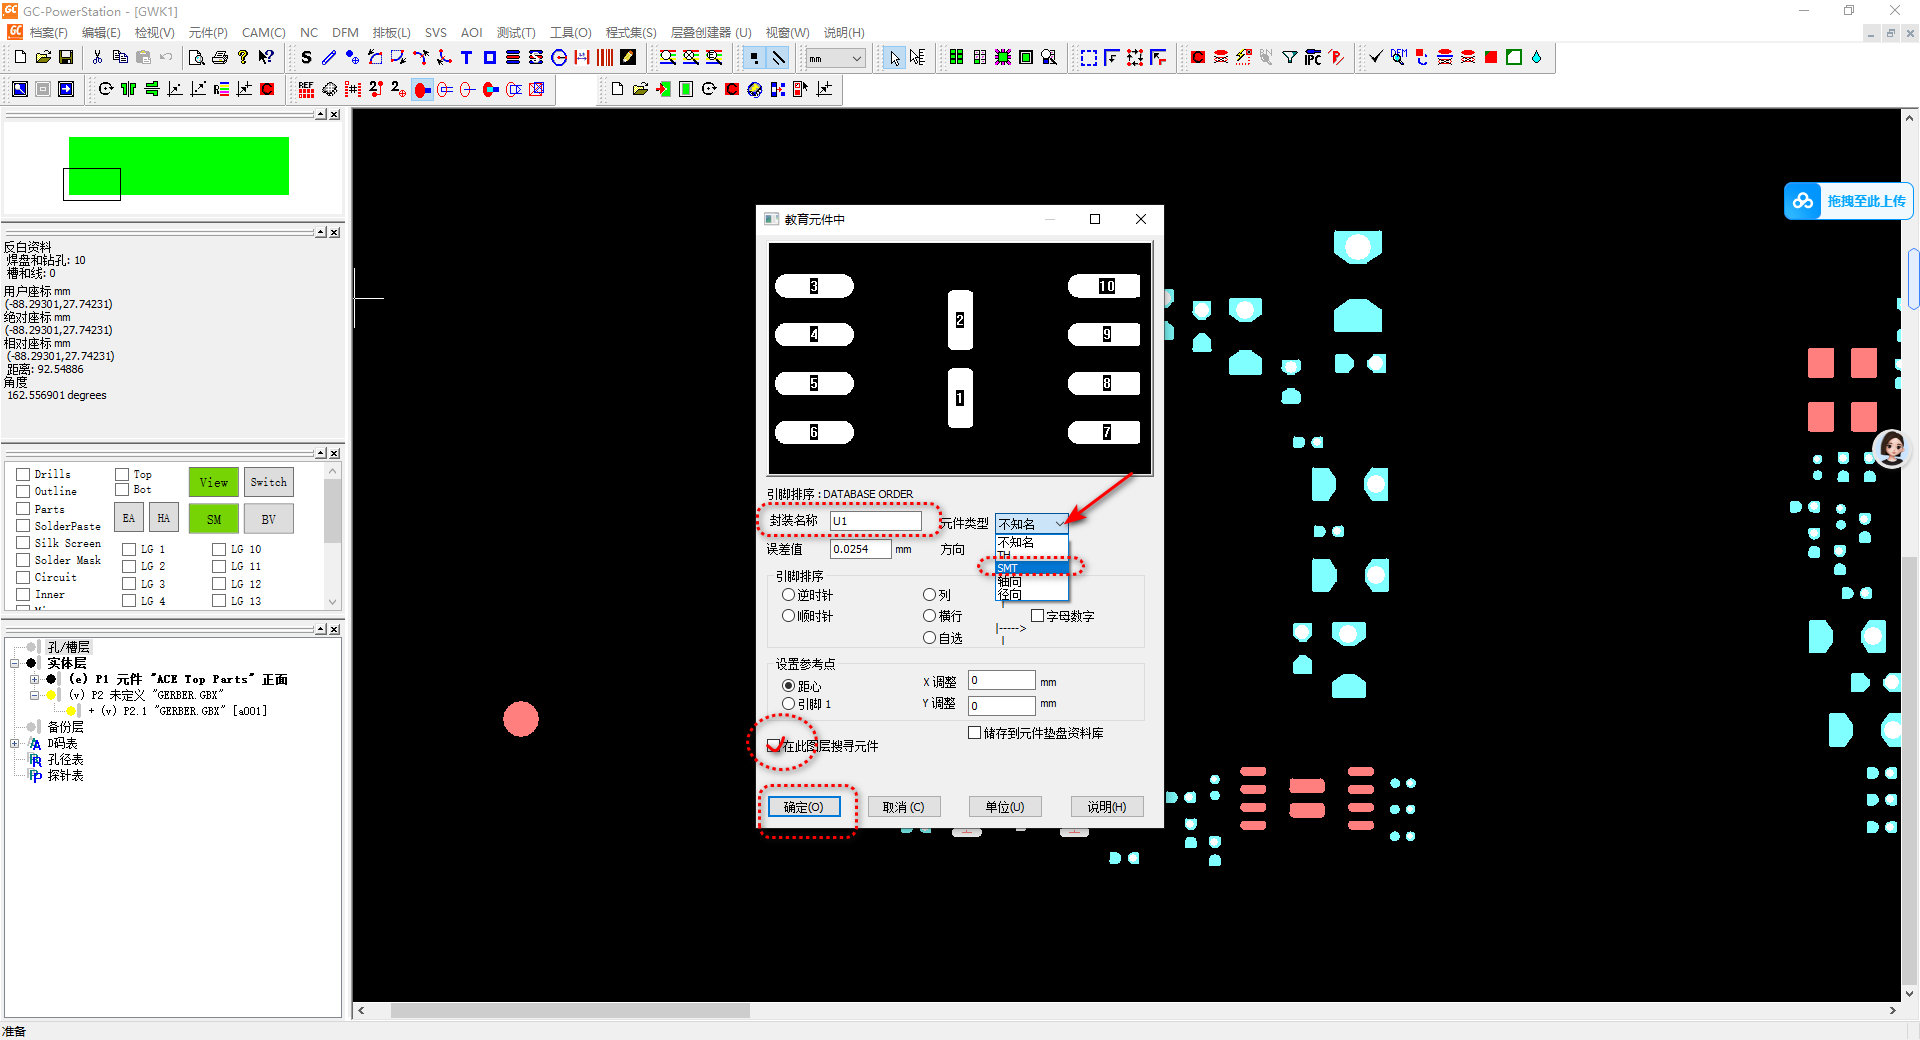Image resolution: width=1920 pixels, height=1040 pixels.
Task: Click the red barcode icon
Action: [605, 58]
